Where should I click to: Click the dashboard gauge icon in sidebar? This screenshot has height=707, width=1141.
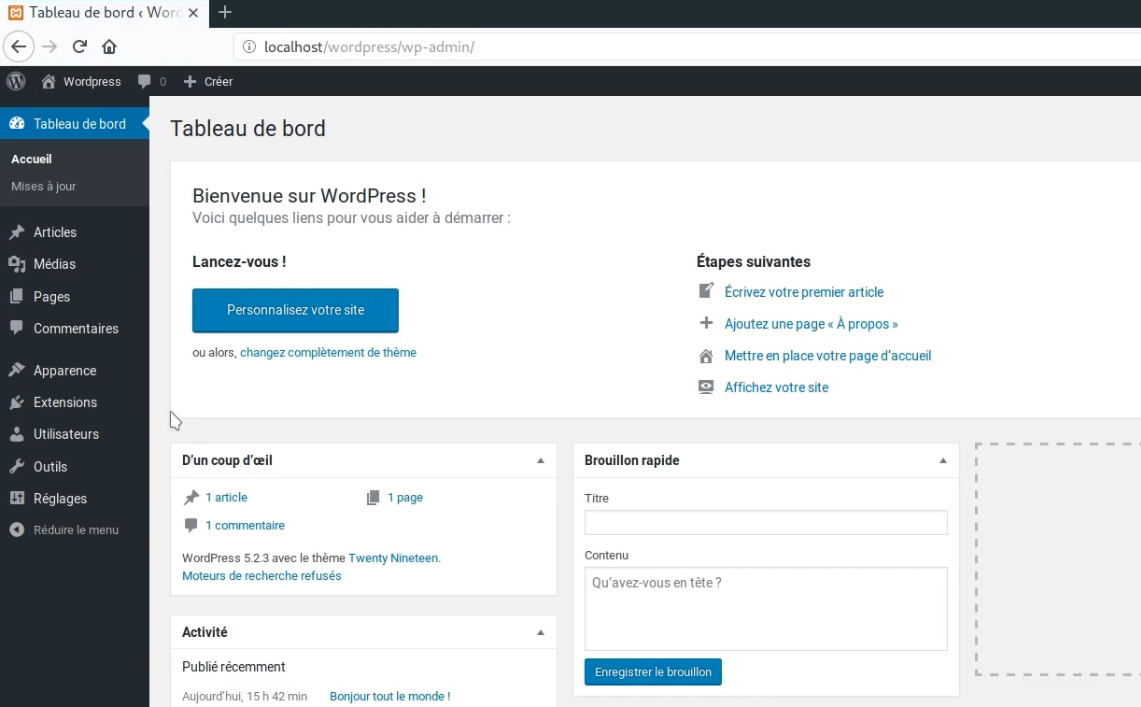(x=17, y=124)
